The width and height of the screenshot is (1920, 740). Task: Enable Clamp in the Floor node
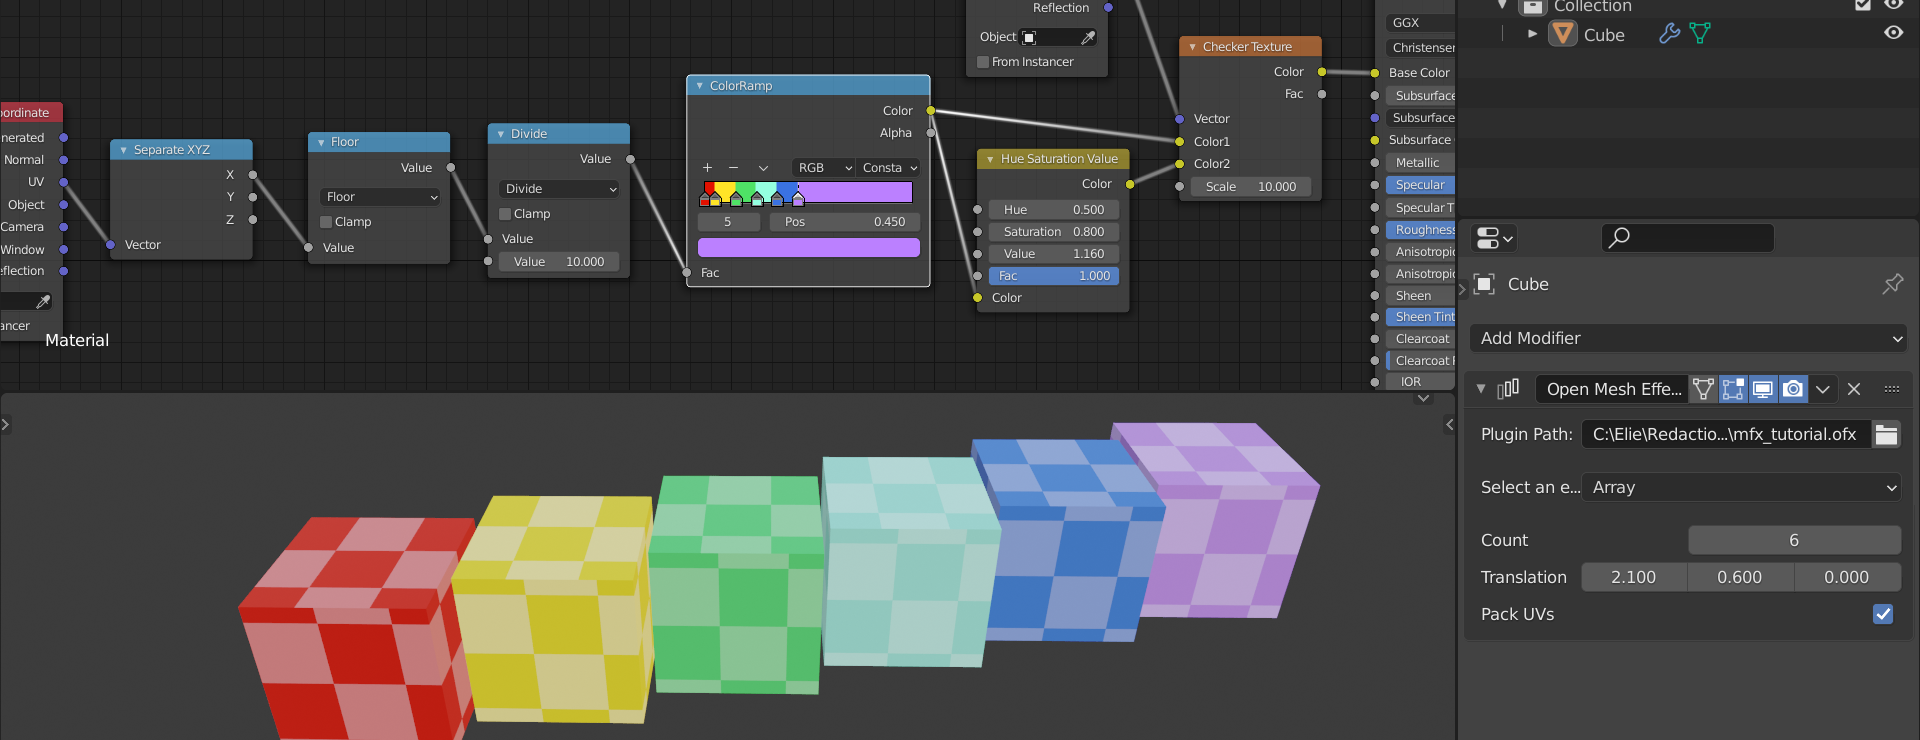(326, 222)
